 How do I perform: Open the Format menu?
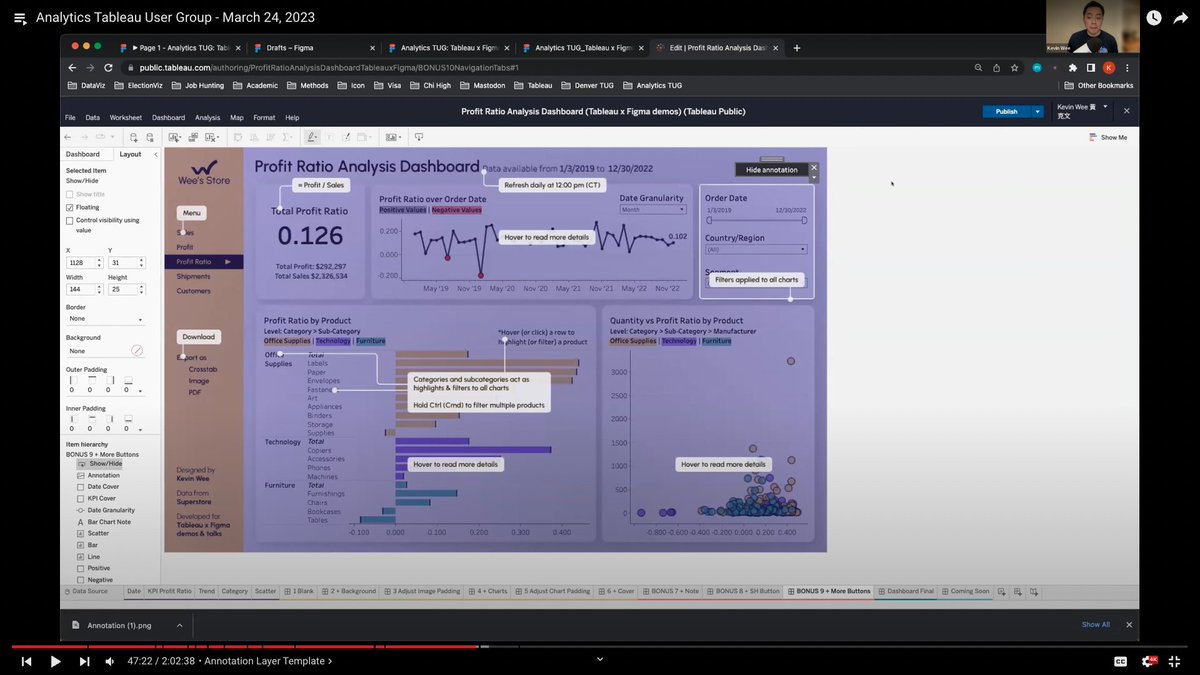[264, 117]
